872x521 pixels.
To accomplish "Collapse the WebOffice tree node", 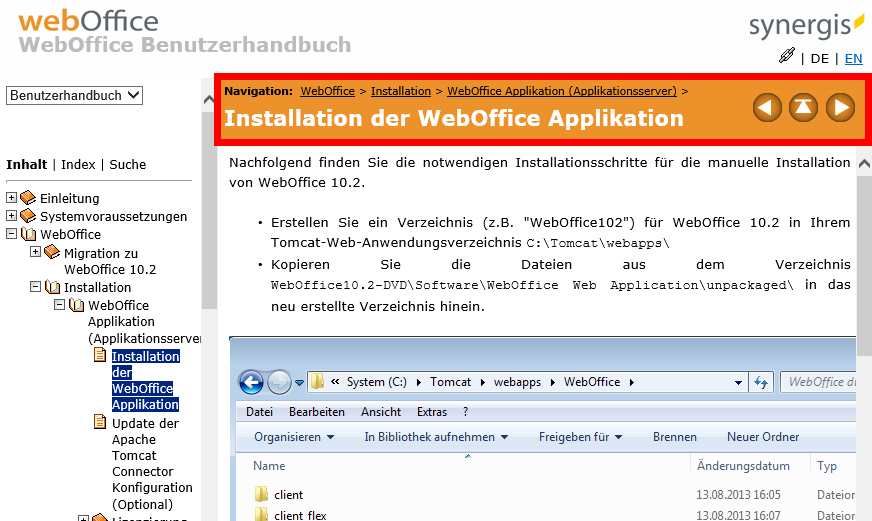I will click(11, 234).
